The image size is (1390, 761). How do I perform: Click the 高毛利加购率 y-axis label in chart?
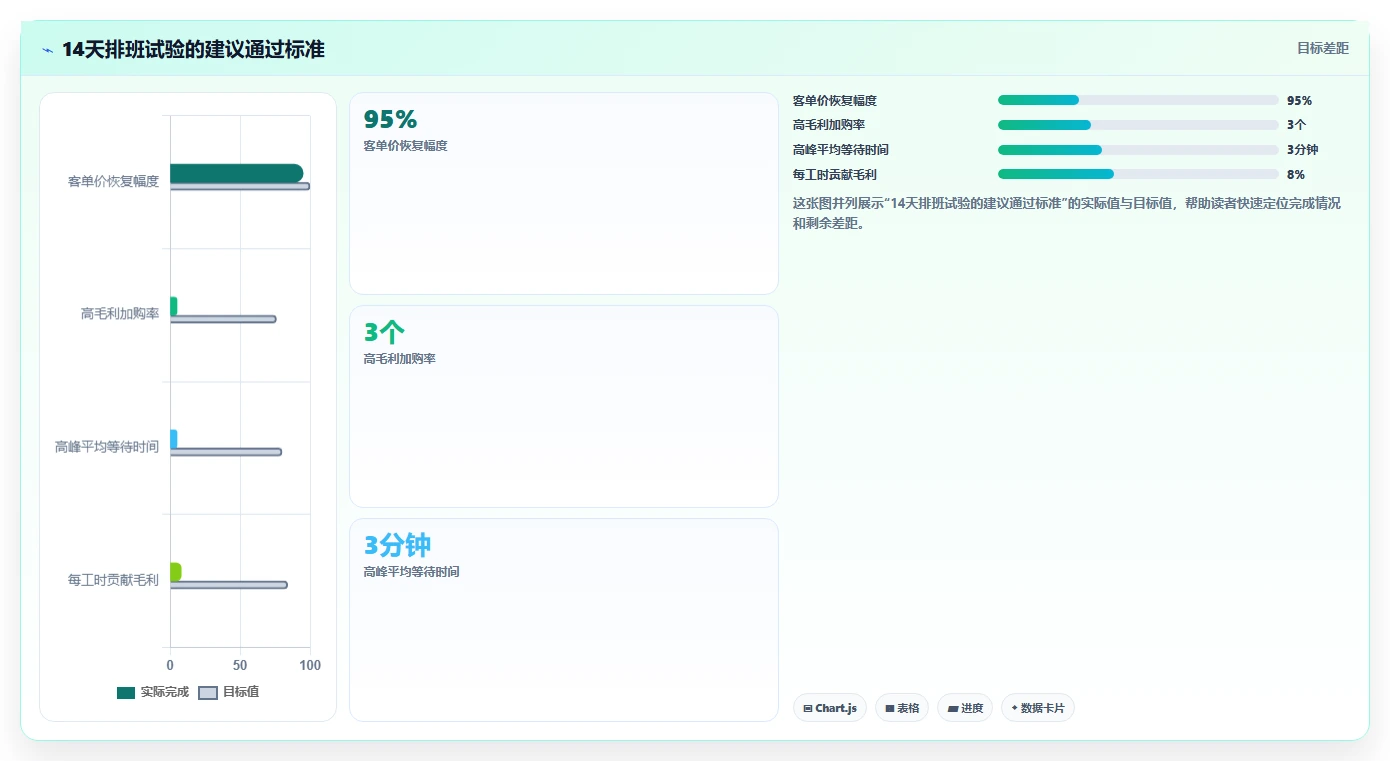120,314
